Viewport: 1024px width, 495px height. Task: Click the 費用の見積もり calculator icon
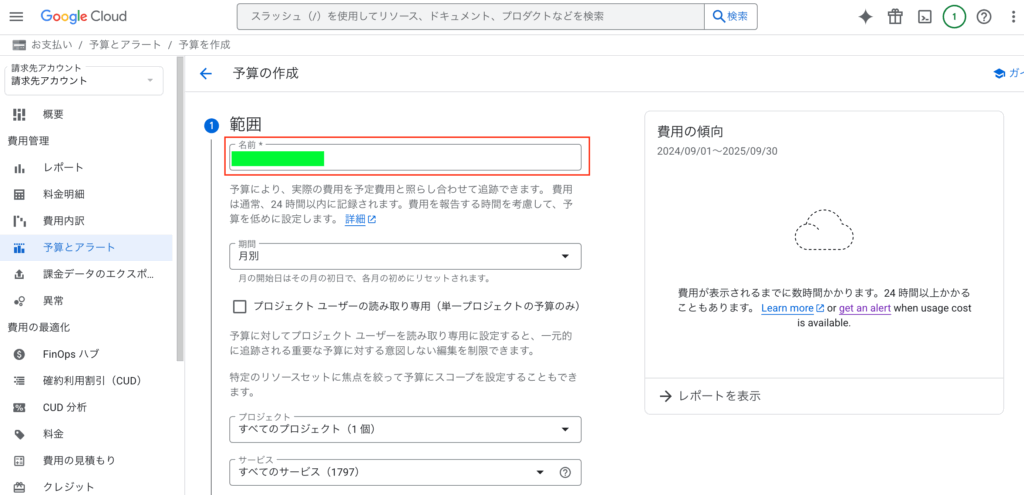19,460
